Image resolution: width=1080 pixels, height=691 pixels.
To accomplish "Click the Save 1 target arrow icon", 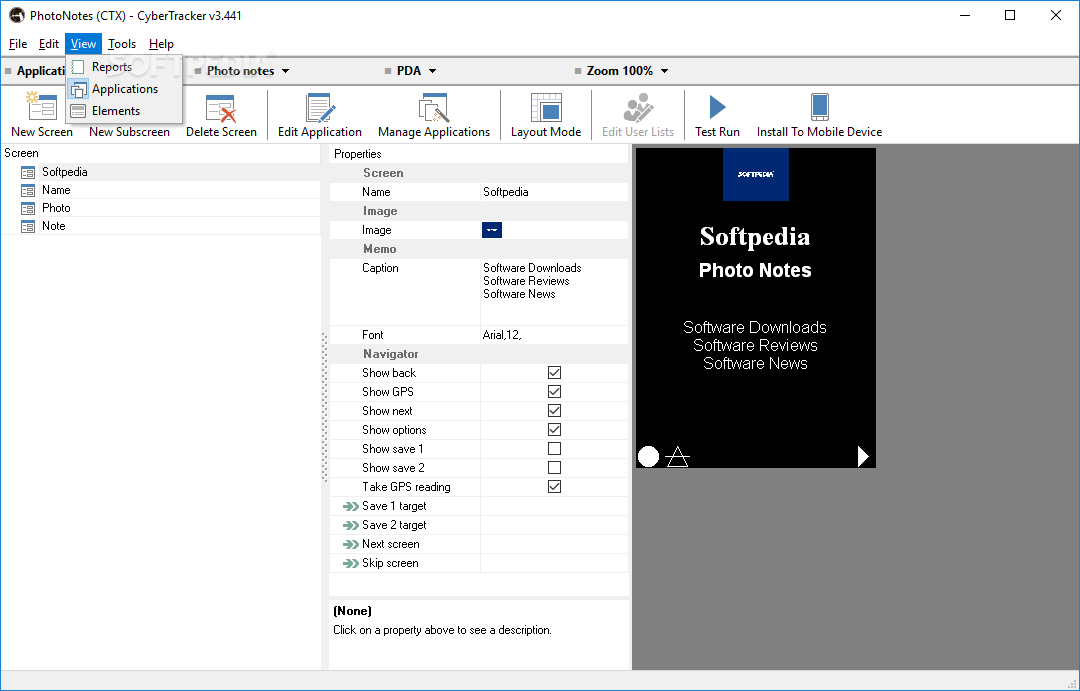I will 351,506.
